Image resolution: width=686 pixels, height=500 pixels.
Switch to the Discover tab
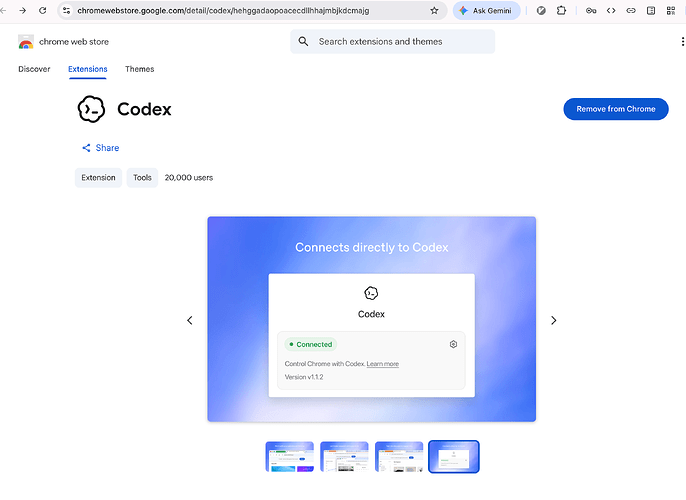(34, 69)
